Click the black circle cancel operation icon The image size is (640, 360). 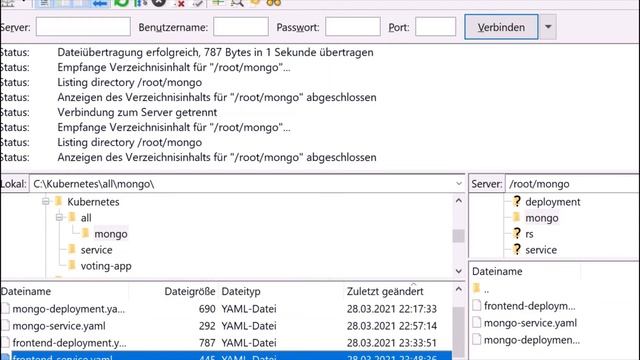tap(159, 3)
